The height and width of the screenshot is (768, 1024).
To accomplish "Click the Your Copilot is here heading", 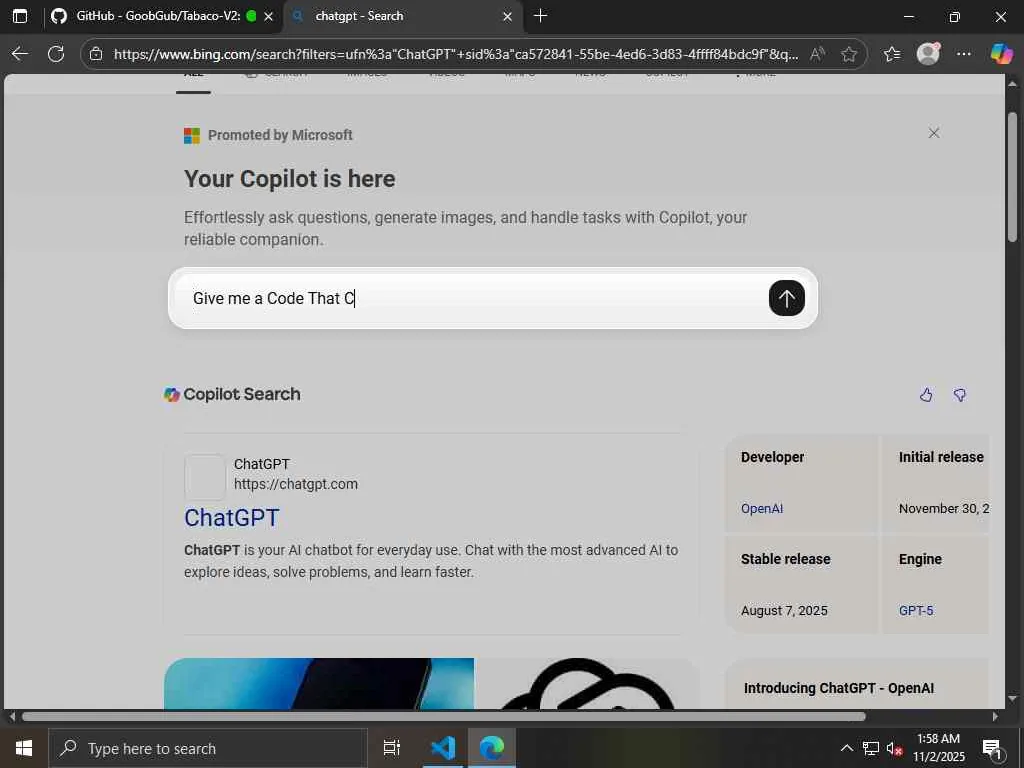I will (289, 179).
